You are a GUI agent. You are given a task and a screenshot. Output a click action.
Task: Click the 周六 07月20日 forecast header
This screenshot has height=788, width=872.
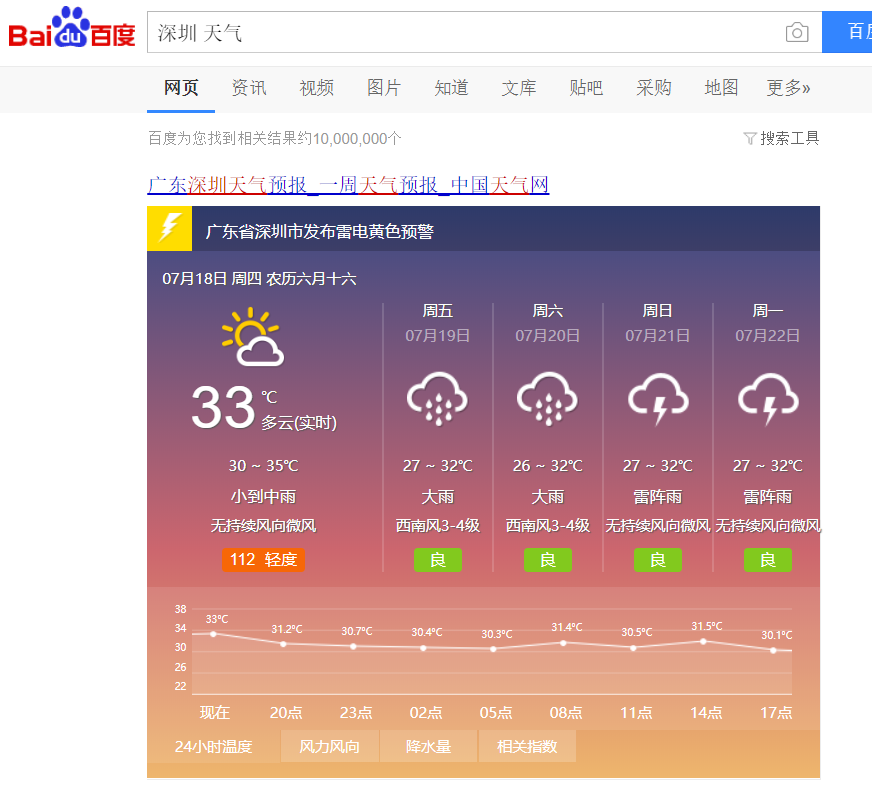point(548,323)
